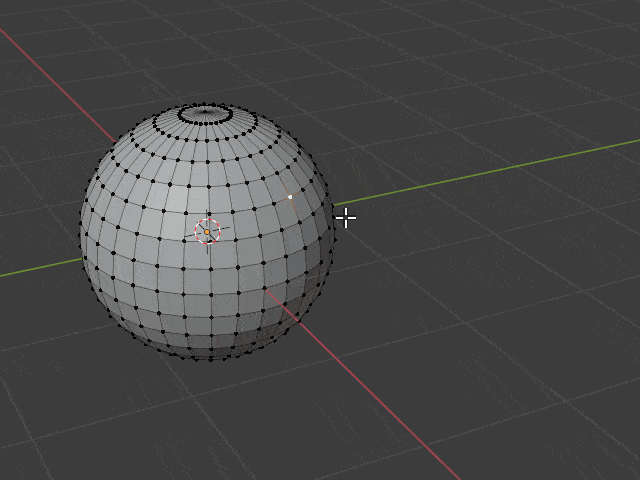
Task: Click the top pole center of the sphere
Action: coord(205,111)
